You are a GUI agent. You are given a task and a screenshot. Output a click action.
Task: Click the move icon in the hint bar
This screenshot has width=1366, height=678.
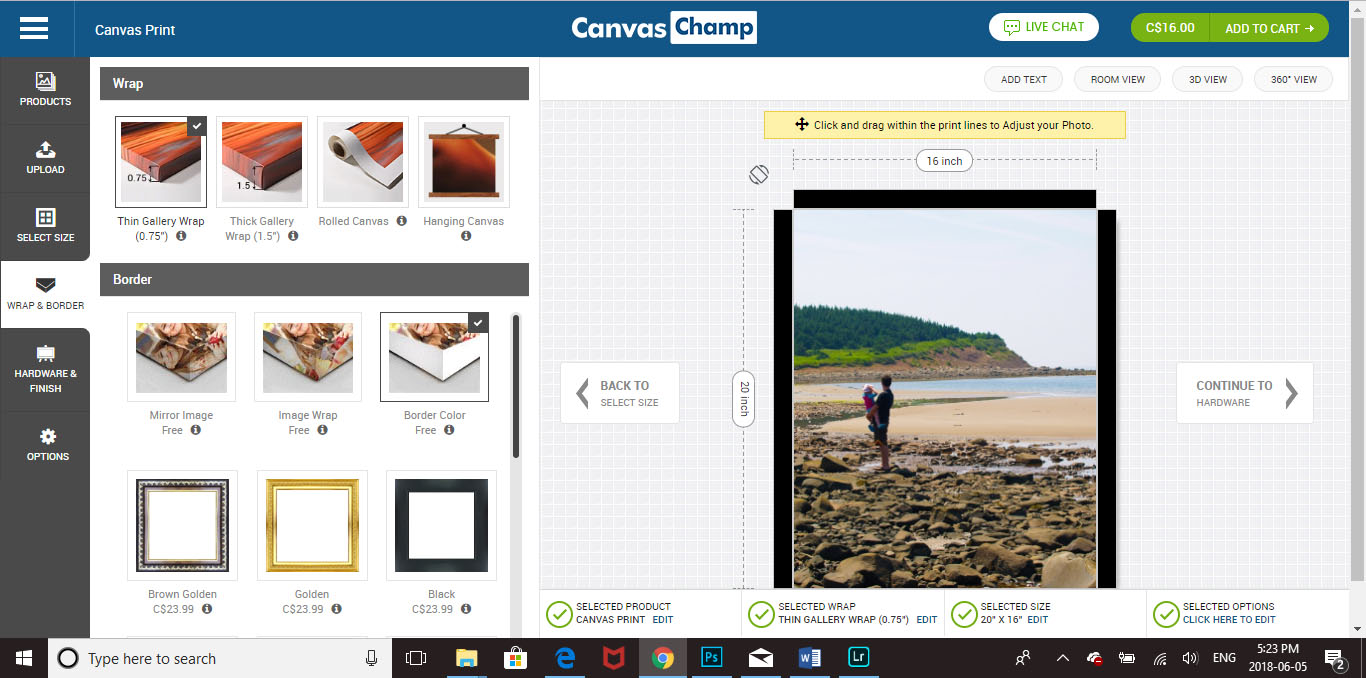point(801,125)
